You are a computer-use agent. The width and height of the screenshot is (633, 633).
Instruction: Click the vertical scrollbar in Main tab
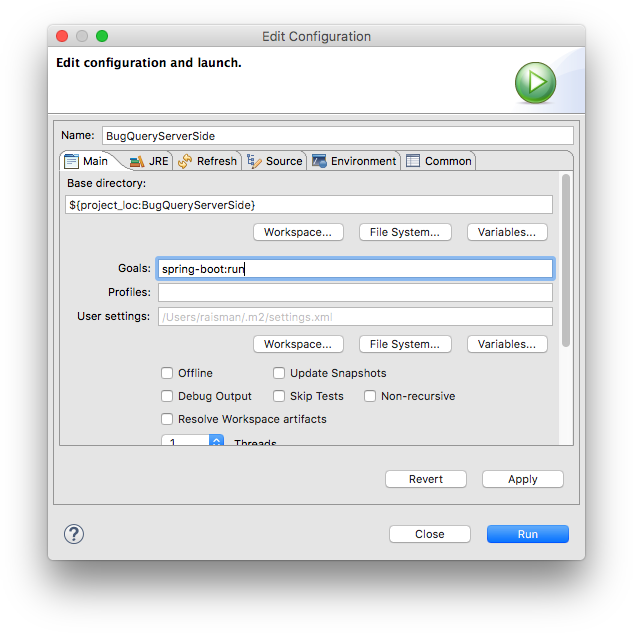point(566,260)
